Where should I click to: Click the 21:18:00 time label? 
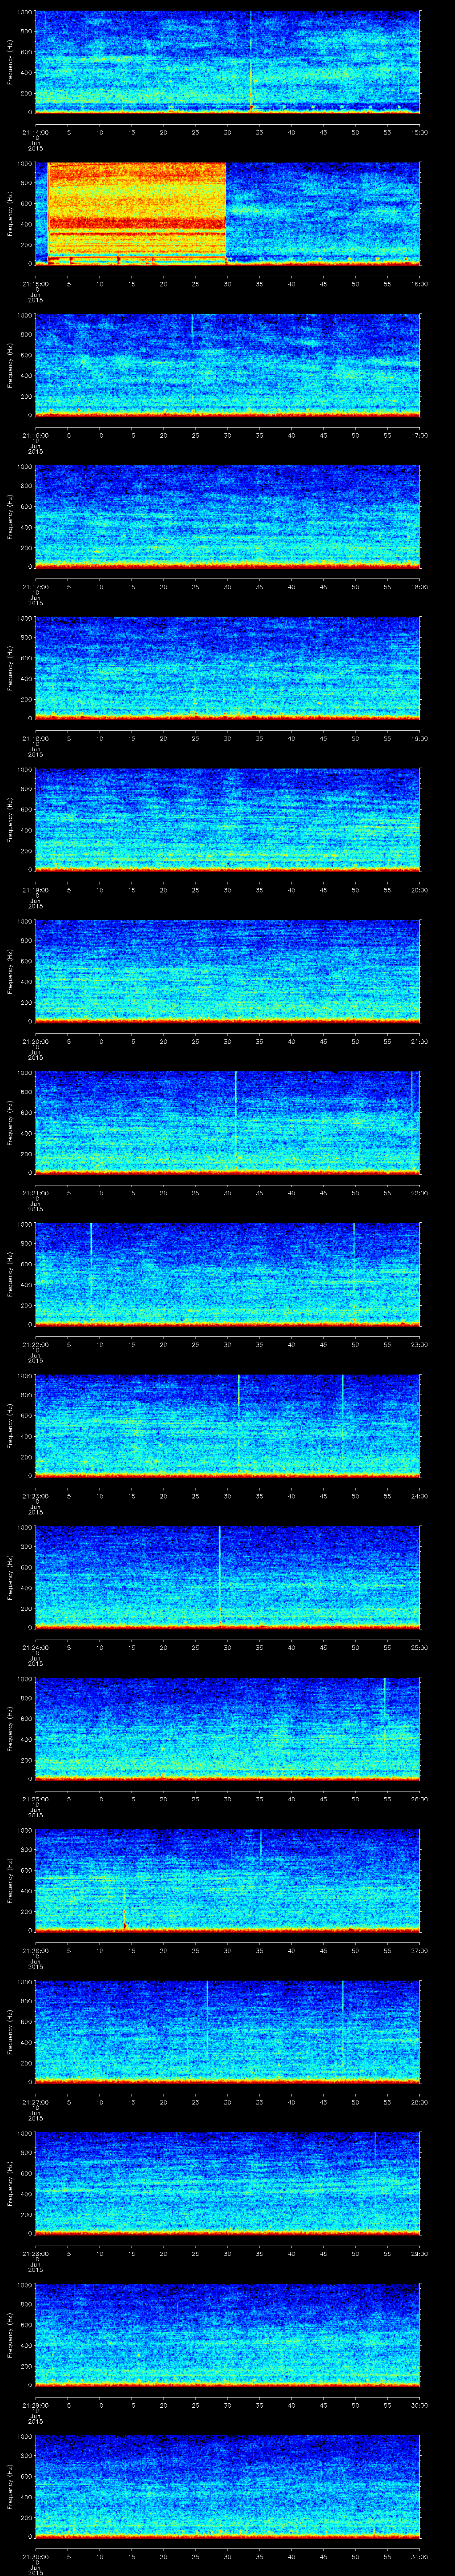pyautogui.click(x=35, y=738)
